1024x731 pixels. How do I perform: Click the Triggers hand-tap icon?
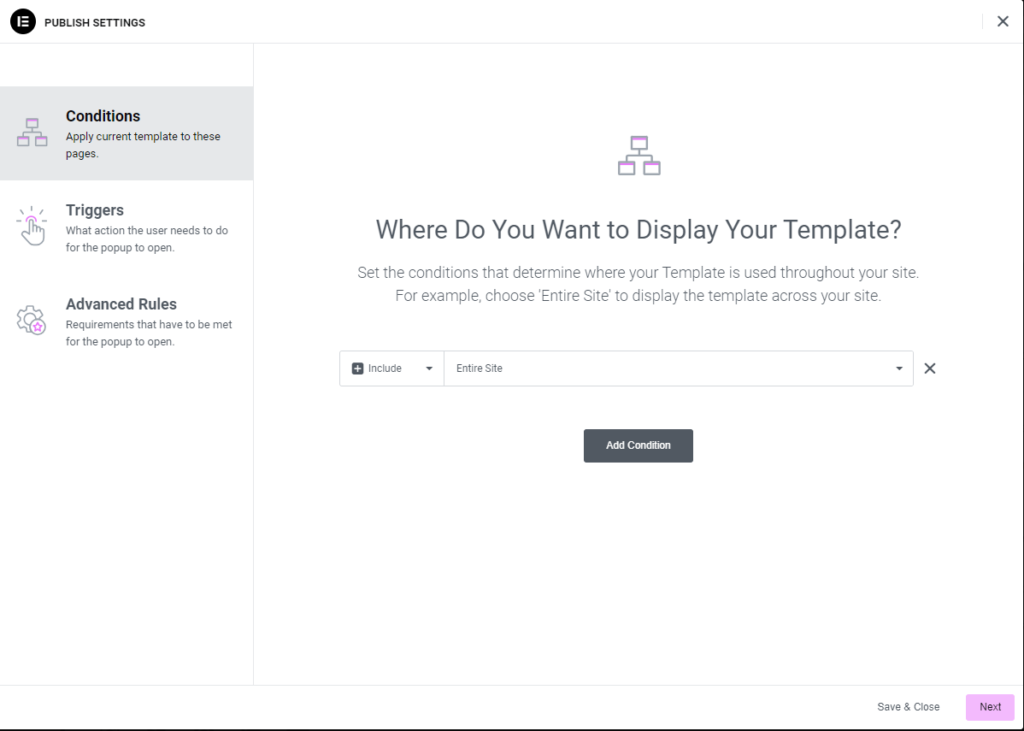pos(31,226)
